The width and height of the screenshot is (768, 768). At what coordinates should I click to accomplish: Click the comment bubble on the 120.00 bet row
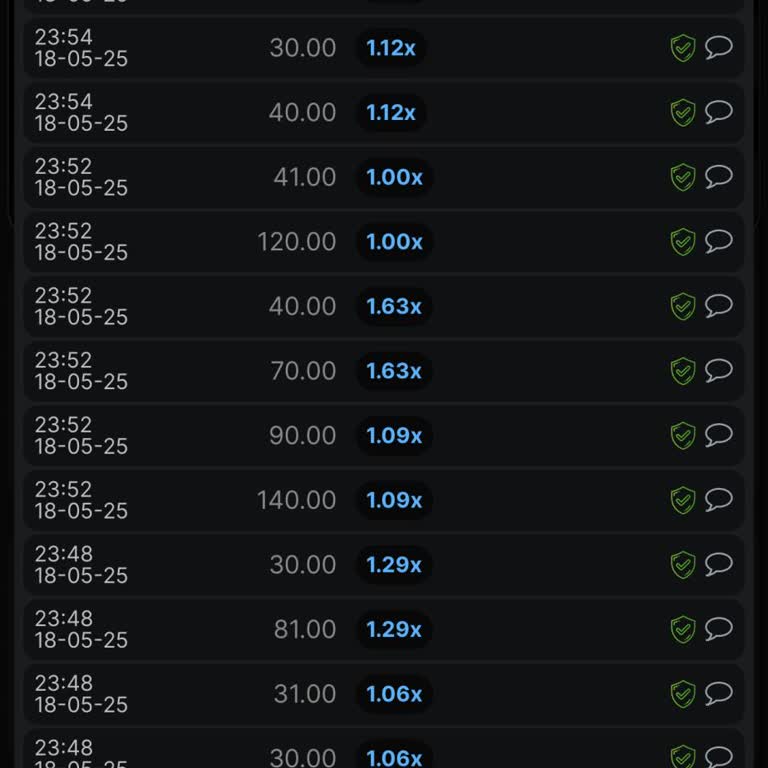coord(719,241)
